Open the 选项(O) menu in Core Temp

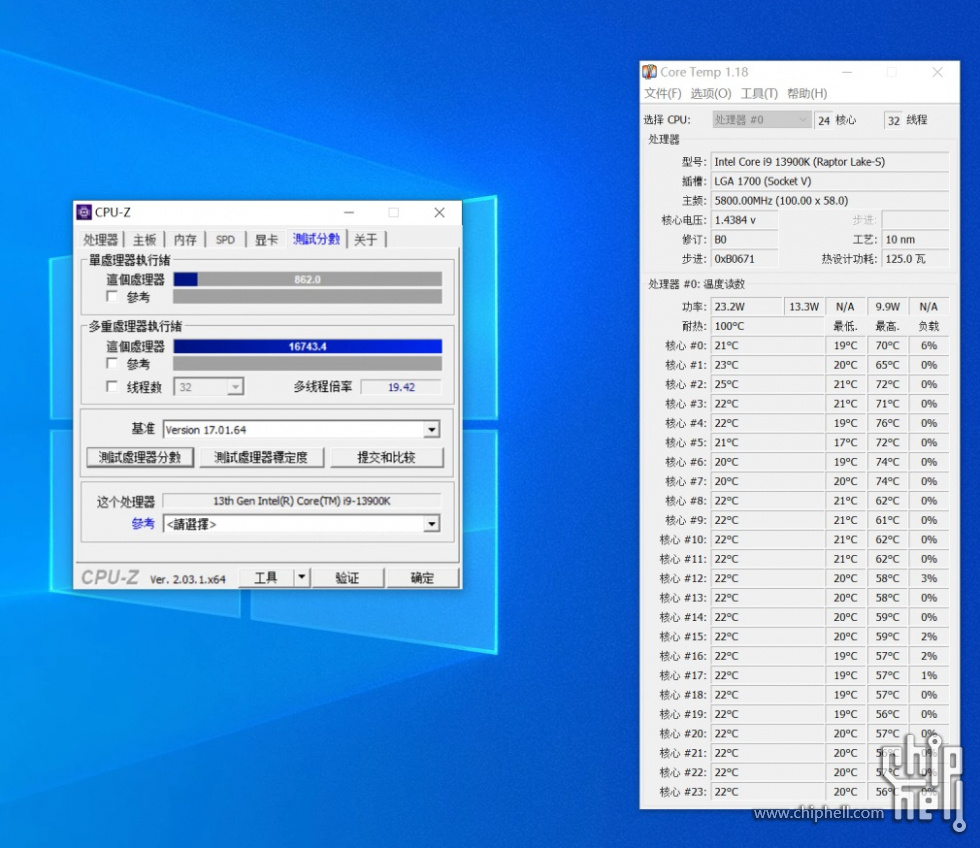pyautogui.click(x=711, y=94)
